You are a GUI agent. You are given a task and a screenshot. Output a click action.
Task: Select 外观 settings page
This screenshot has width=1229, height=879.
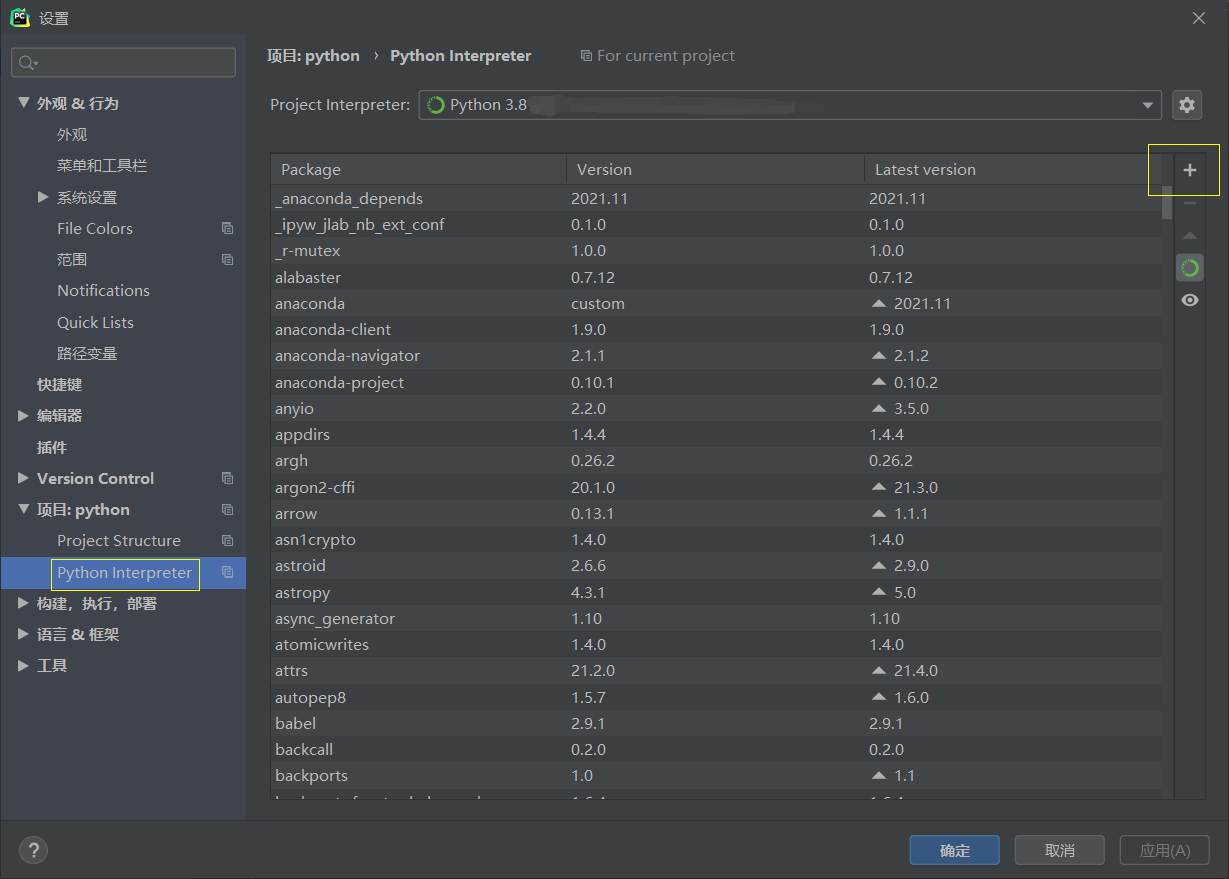point(72,135)
